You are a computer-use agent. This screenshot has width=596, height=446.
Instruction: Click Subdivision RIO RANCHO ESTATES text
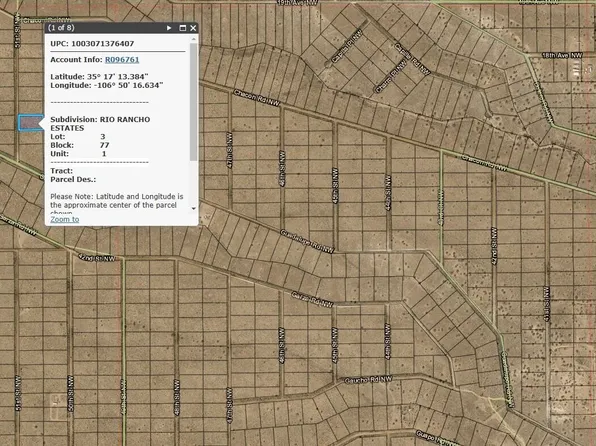(x=100, y=124)
